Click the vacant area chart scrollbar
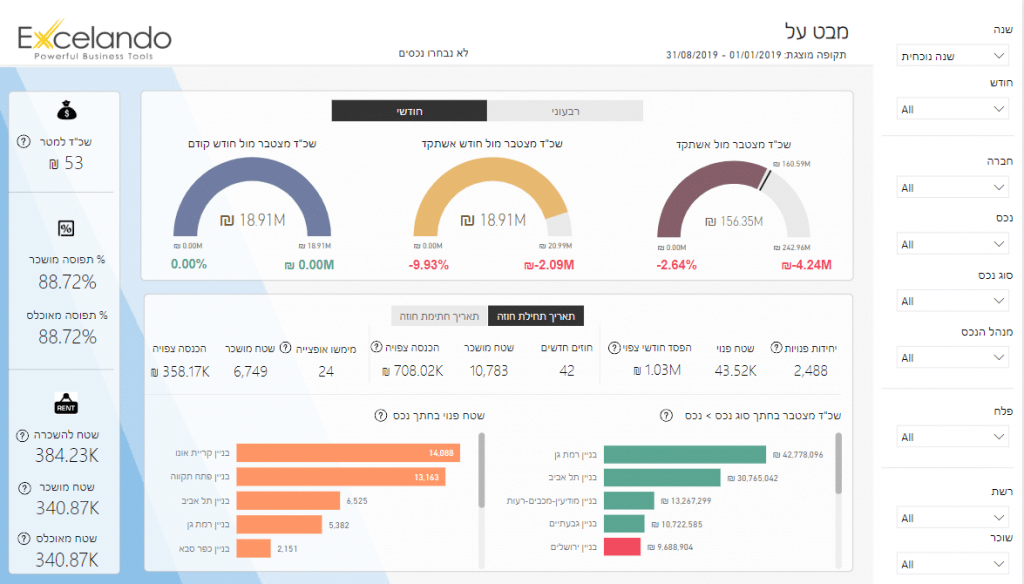 pos(482,468)
